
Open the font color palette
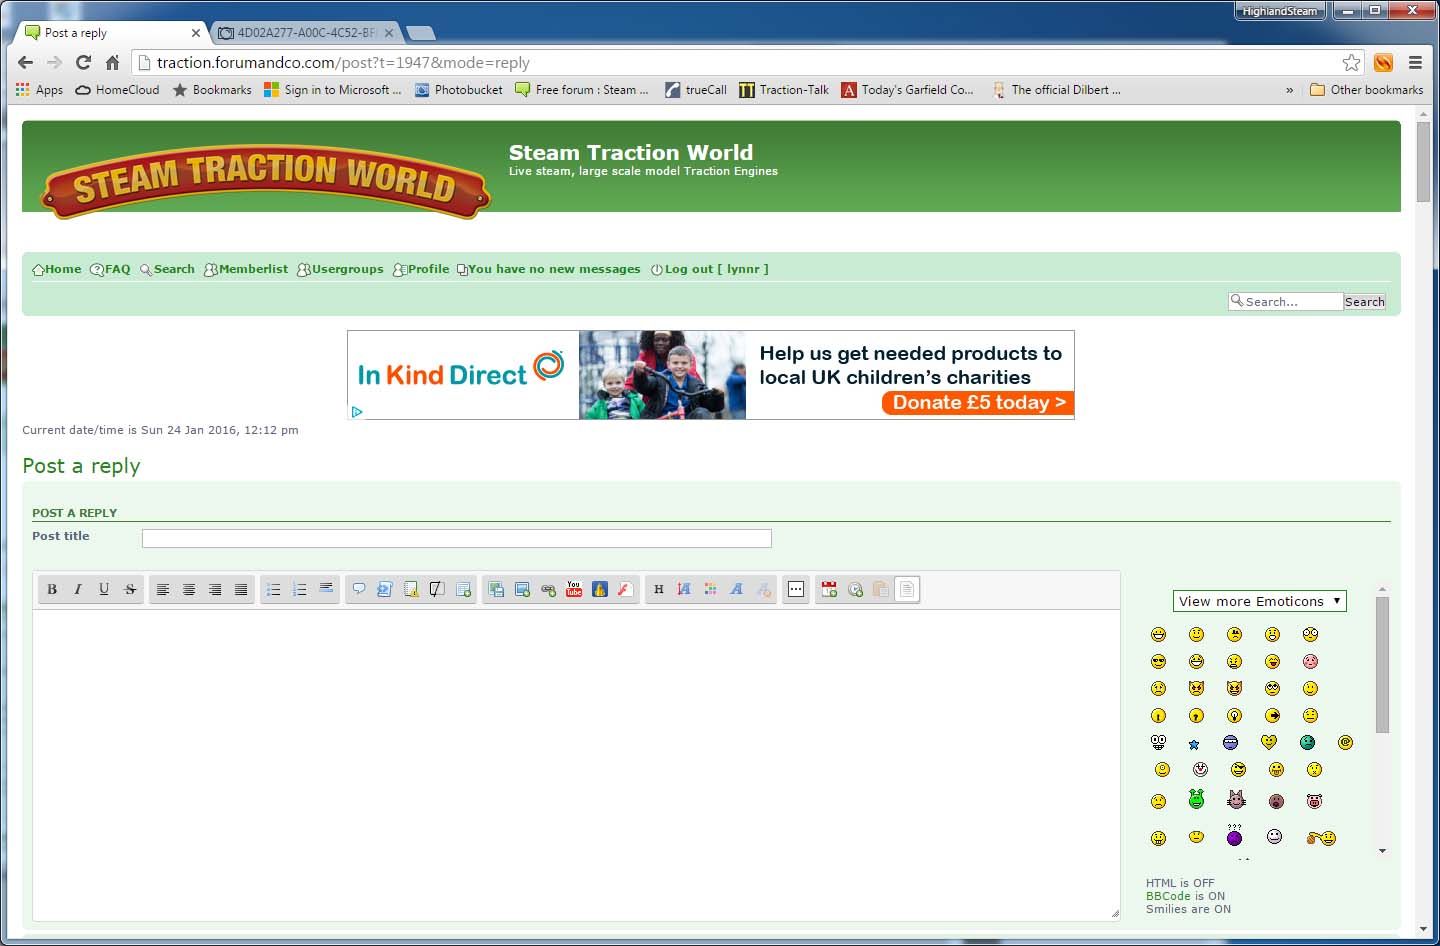click(710, 589)
